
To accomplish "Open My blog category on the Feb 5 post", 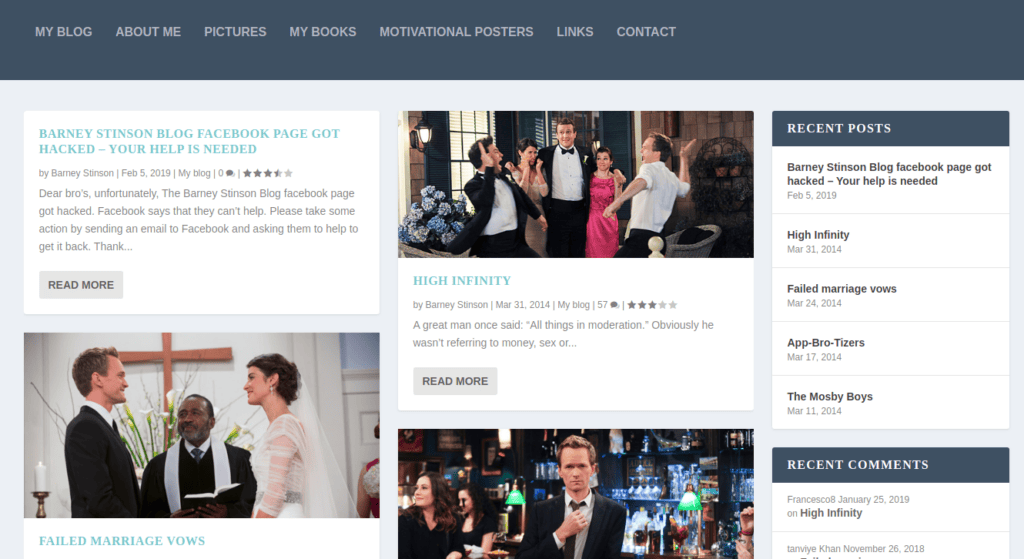I will tap(194, 173).
